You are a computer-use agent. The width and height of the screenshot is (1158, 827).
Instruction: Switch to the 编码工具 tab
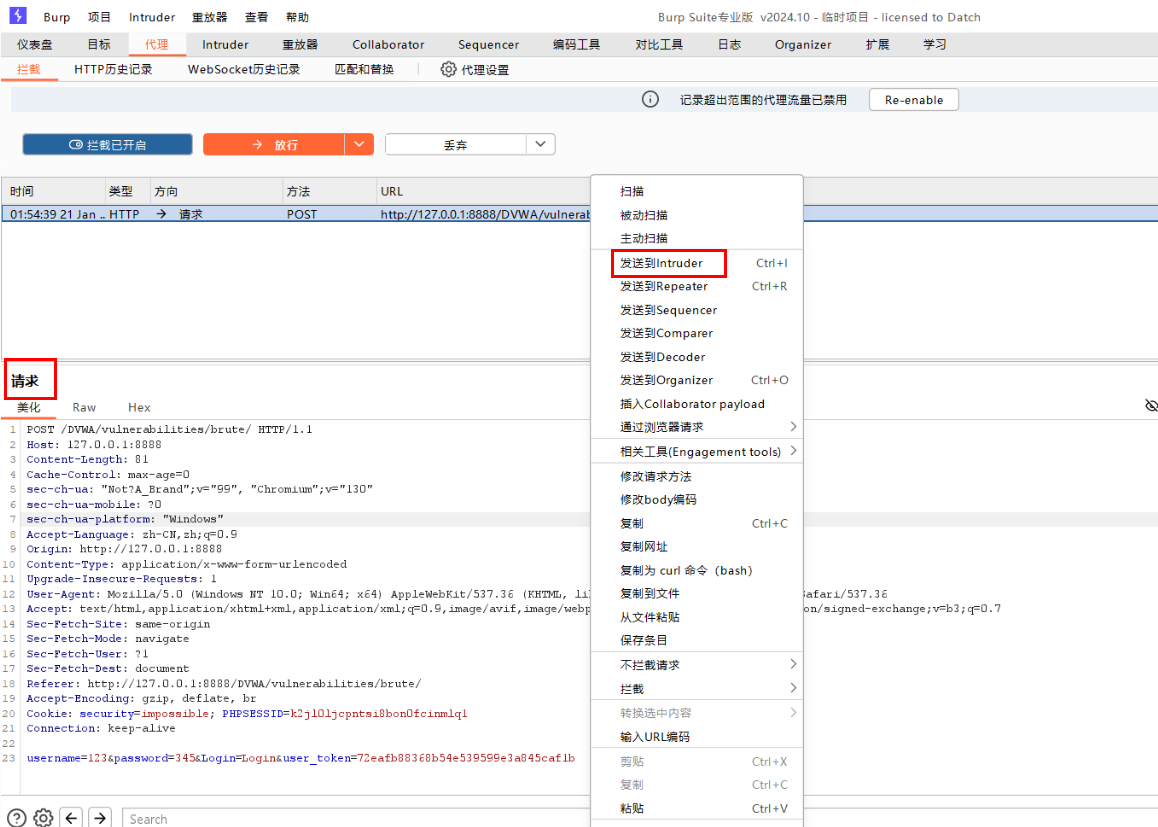[576, 44]
